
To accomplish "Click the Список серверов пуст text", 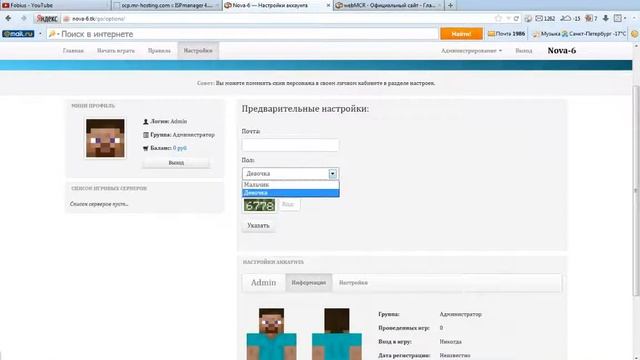I will (x=99, y=204).
